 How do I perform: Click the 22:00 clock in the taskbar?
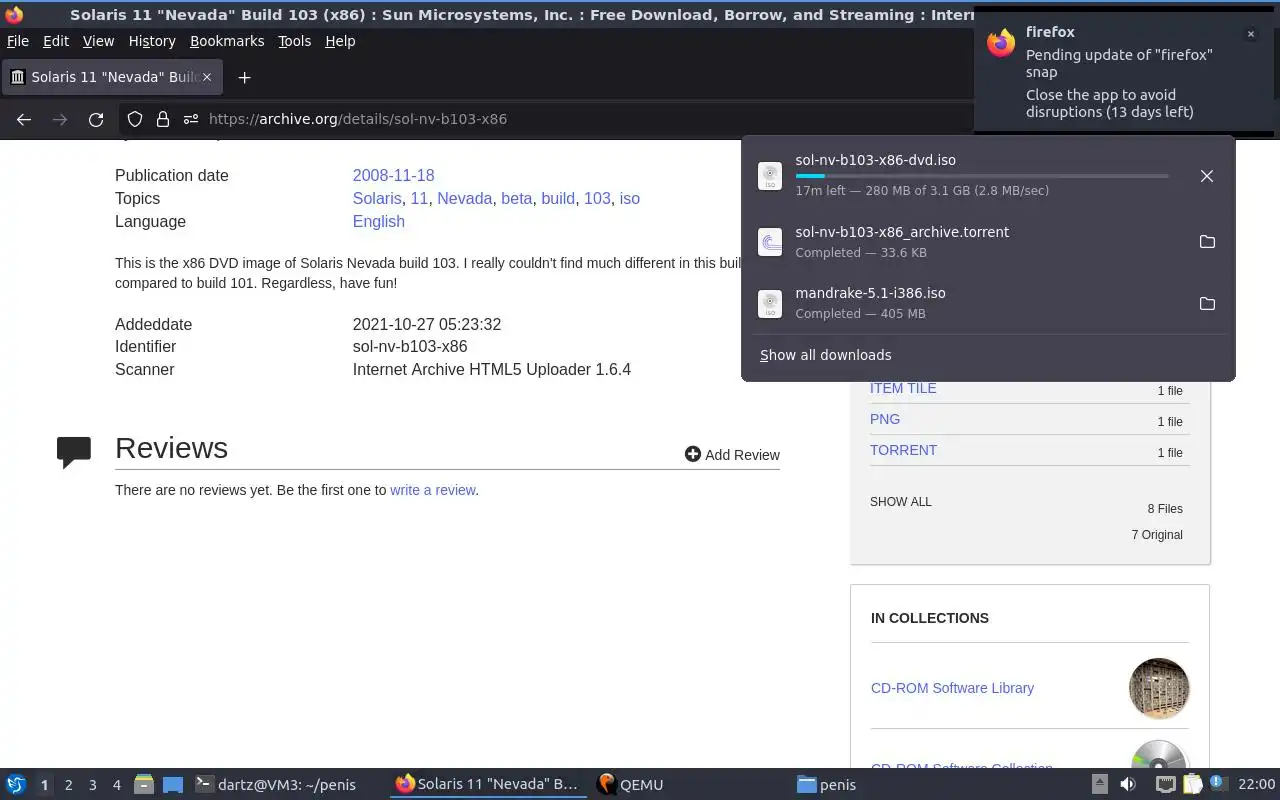1256,784
